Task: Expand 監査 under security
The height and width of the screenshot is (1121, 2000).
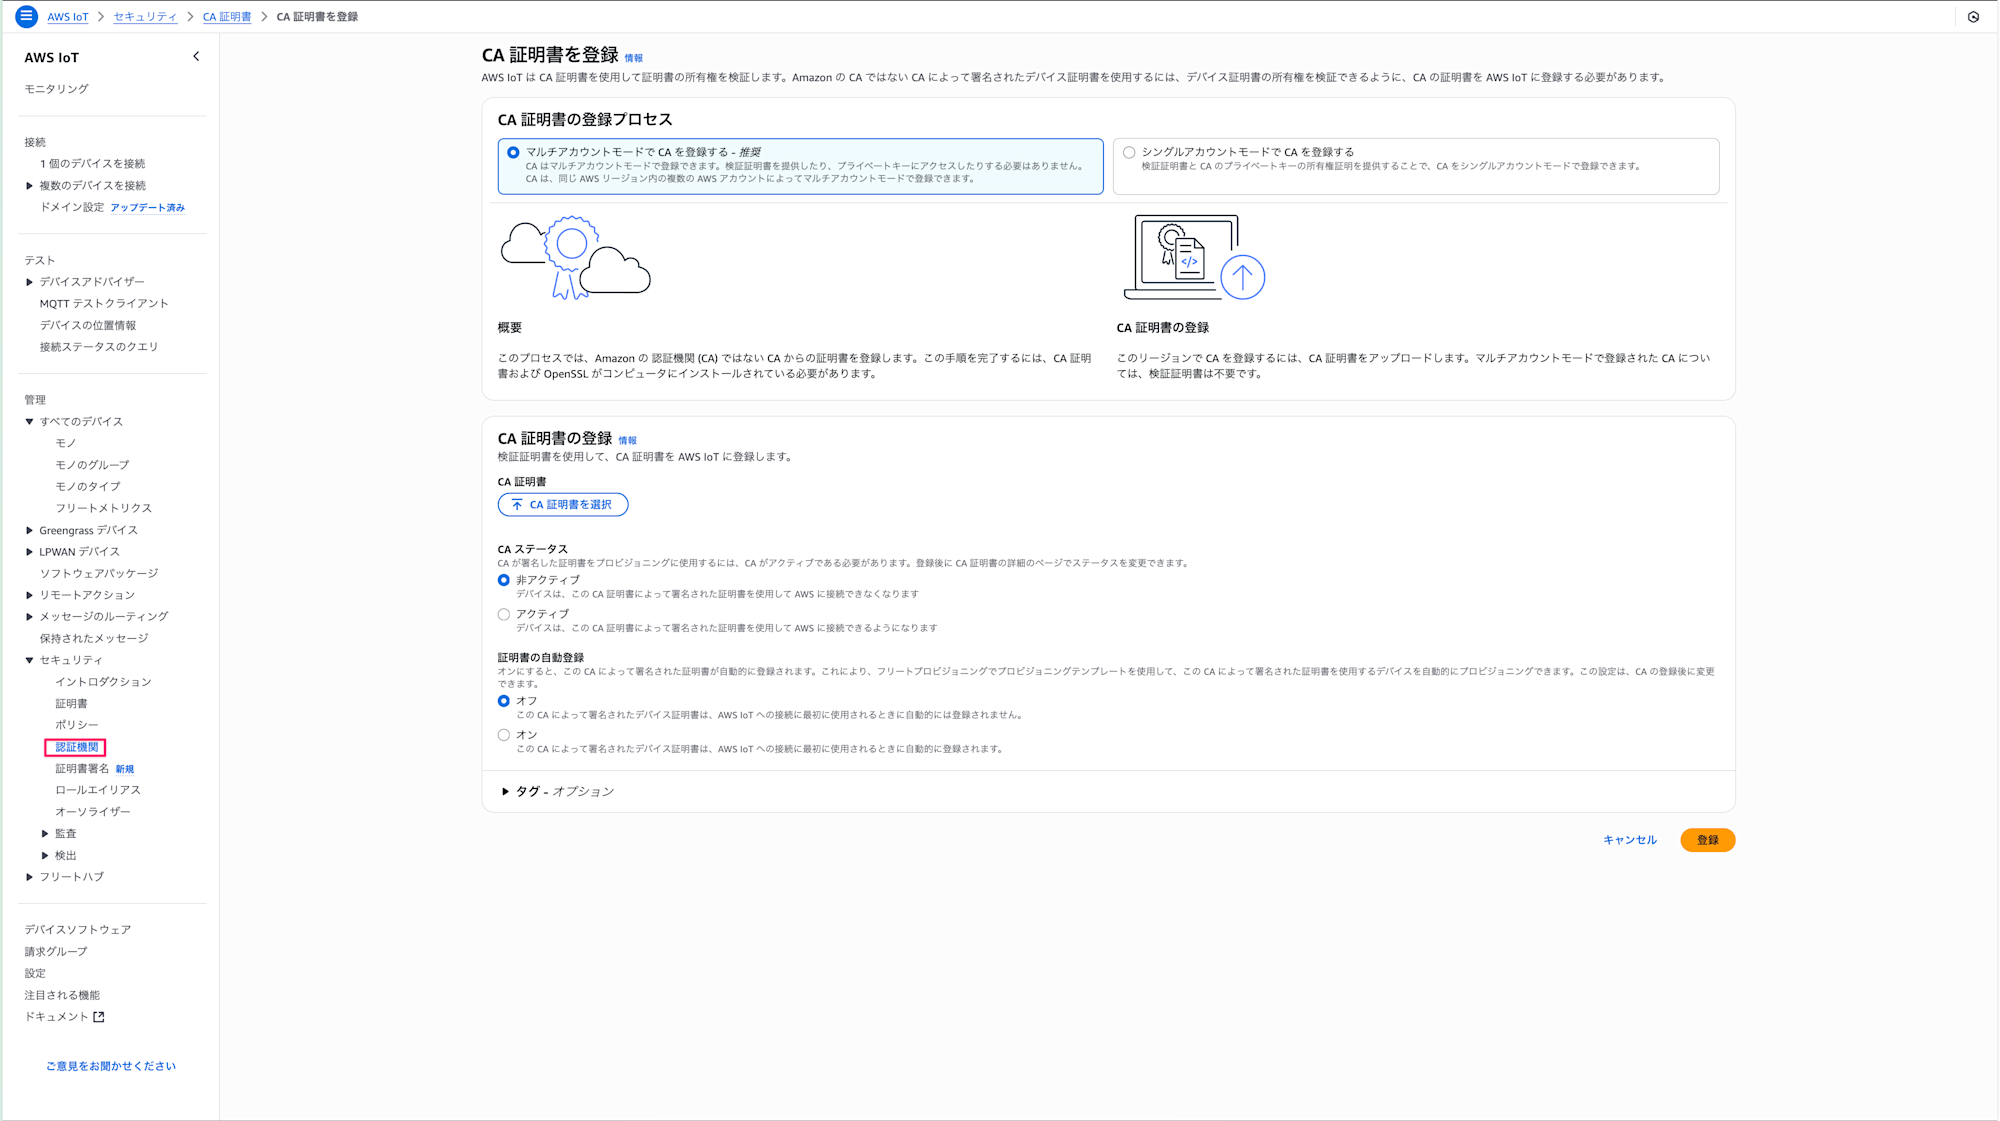Action: [x=45, y=834]
